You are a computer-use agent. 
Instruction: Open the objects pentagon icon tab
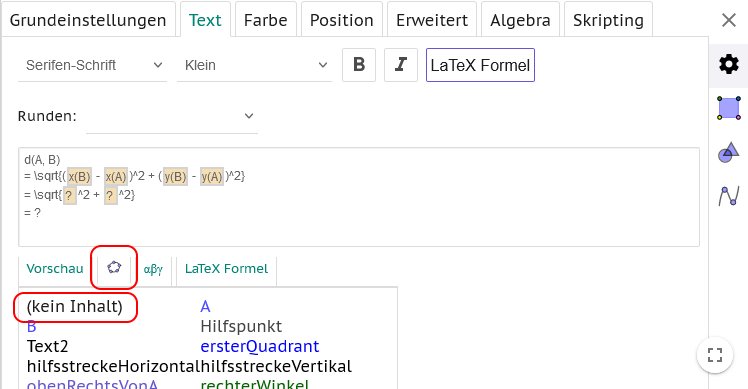[114, 267]
